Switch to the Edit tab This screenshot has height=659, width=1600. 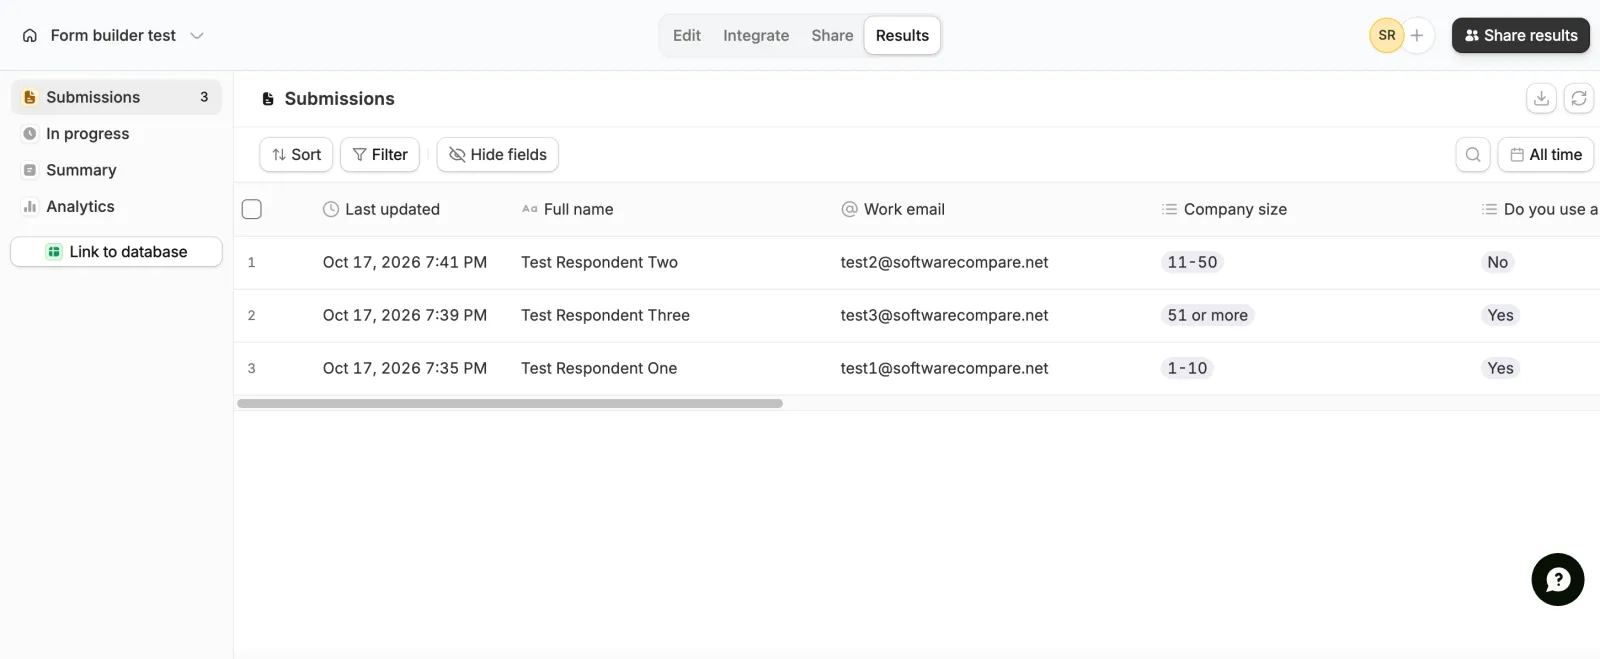tap(687, 35)
